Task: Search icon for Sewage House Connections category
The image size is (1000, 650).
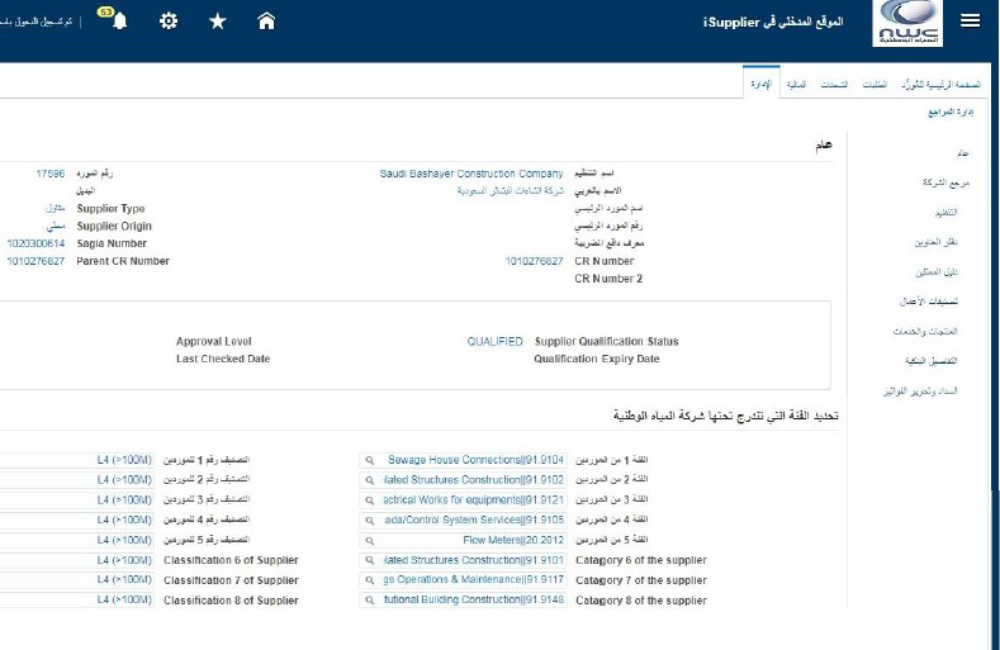Action: tap(369, 460)
